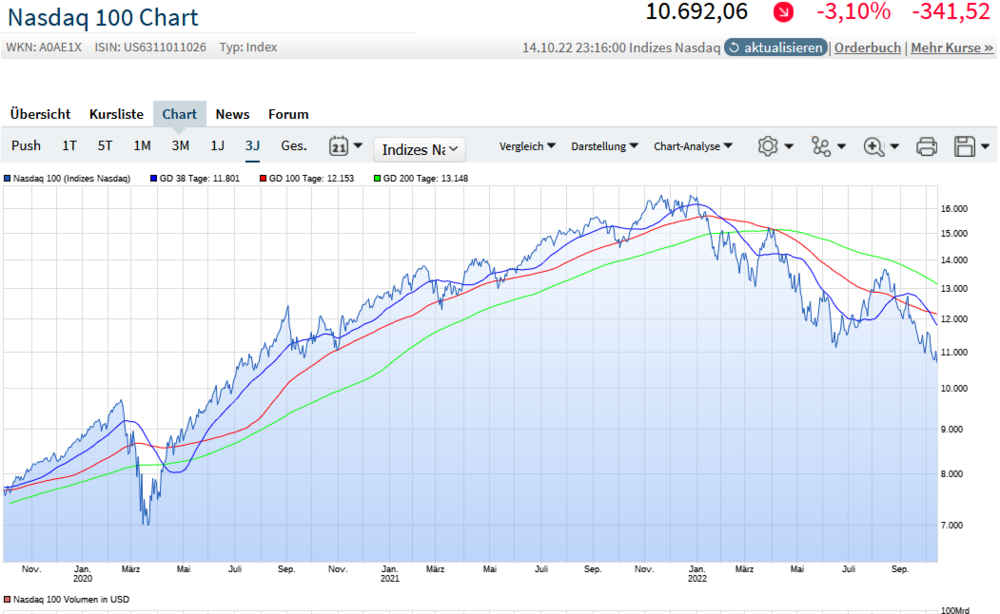Click the -341,52 points change value
The image size is (1000, 614).
(x=951, y=11)
